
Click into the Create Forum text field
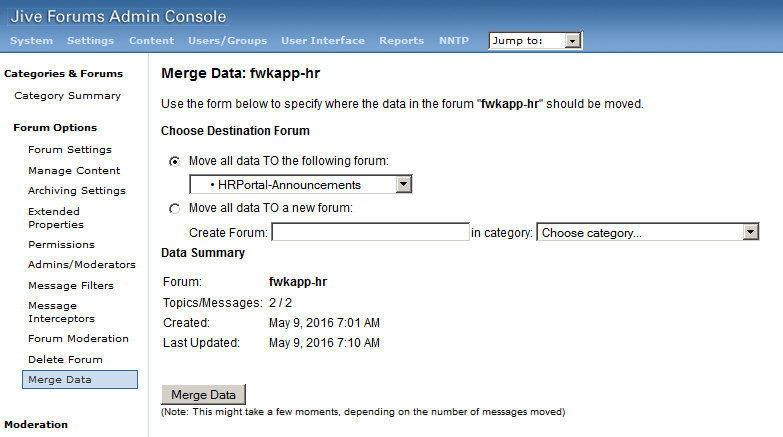click(x=370, y=232)
